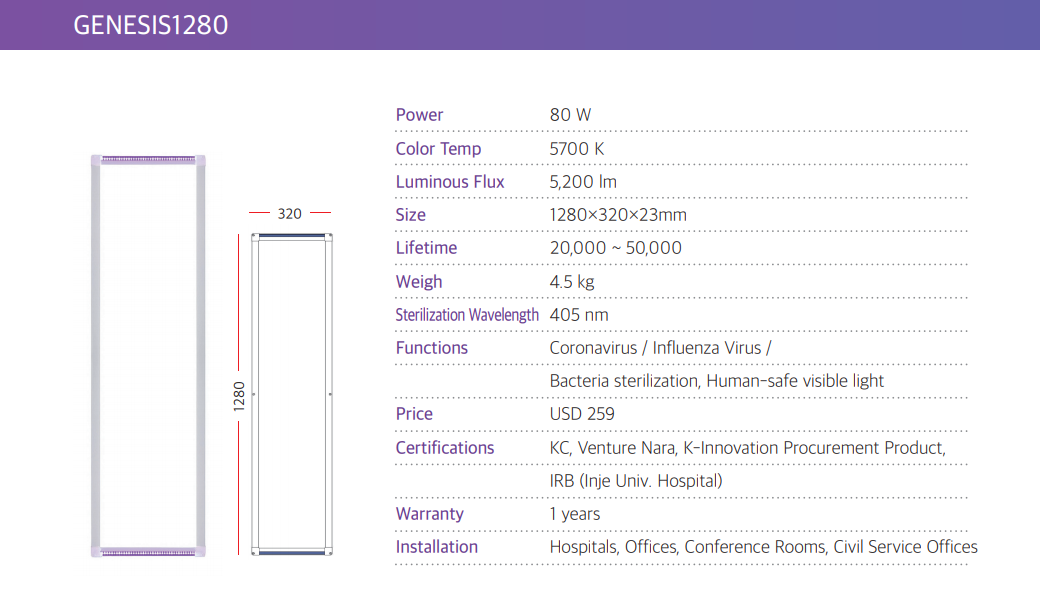Image resolution: width=1040 pixels, height=601 pixels.
Task: Select the Certifications row label
Action: [445, 448]
